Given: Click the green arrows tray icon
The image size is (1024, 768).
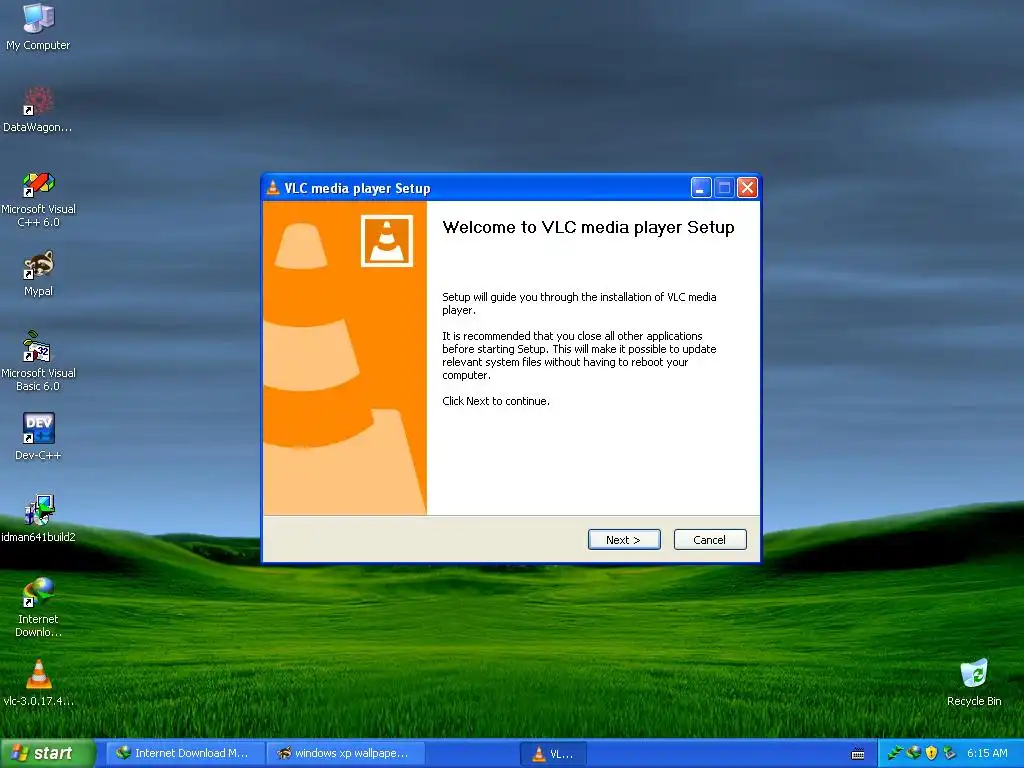Looking at the screenshot, I should (x=895, y=753).
